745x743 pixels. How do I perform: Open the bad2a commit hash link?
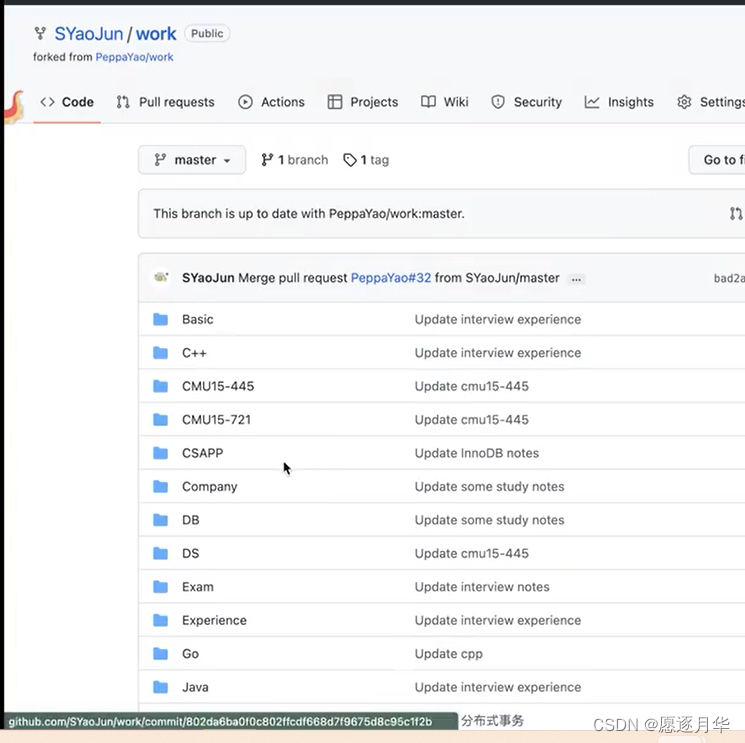coord(729,278)
